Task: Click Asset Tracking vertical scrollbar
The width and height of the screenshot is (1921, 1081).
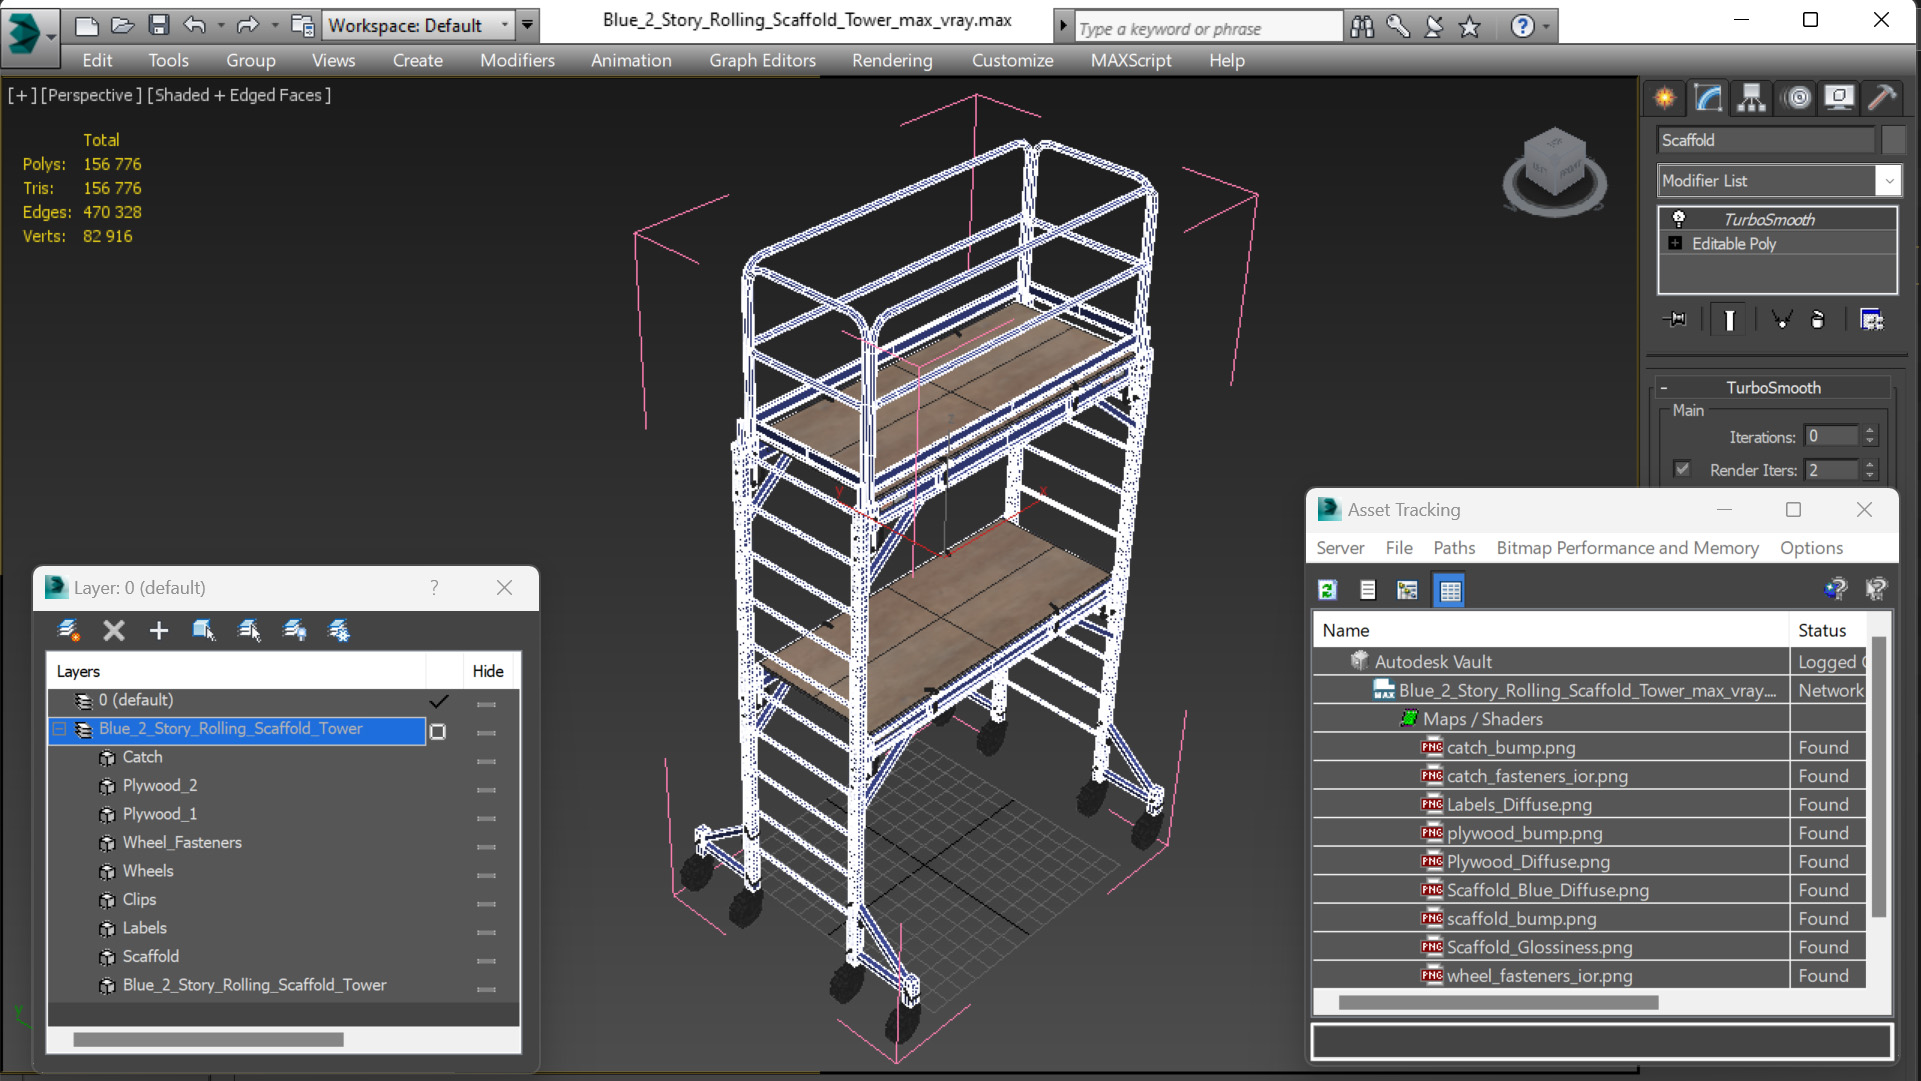Action: click(x=1878, y=777)
